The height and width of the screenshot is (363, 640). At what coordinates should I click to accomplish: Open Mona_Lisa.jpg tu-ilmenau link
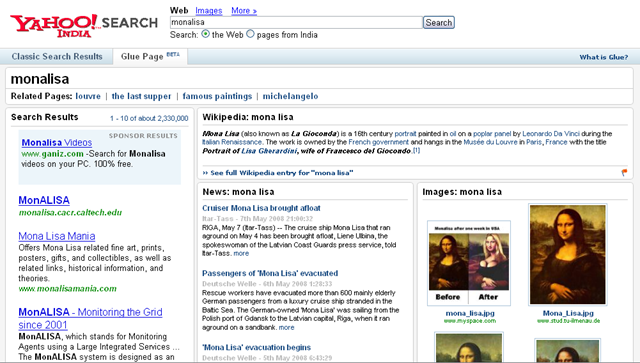click(568, 313)
